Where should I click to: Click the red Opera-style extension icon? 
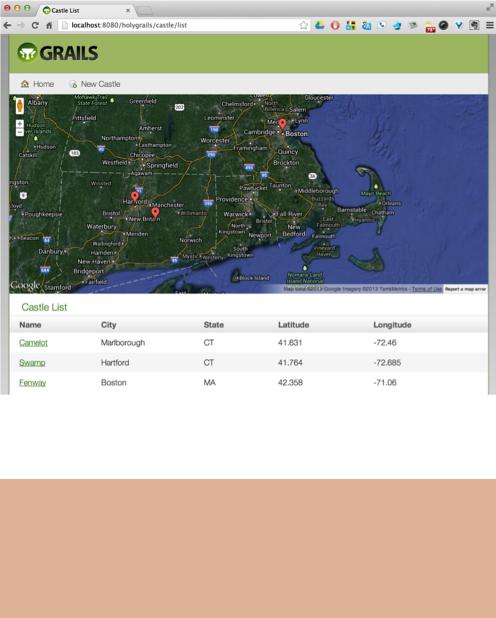click(x=335, y=25)
